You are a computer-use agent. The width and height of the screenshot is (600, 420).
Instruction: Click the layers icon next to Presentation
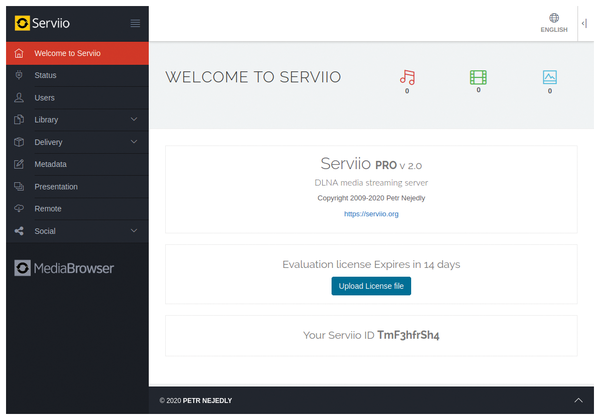pos(19,186)
